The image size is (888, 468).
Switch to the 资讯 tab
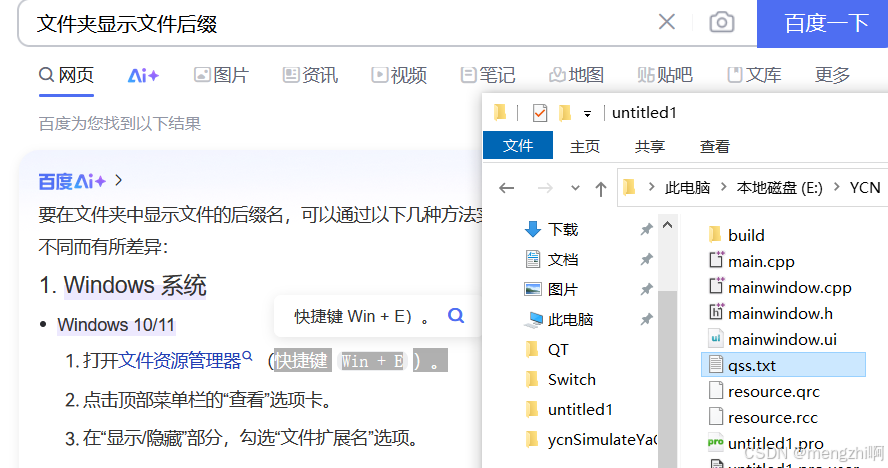(310, 75)
